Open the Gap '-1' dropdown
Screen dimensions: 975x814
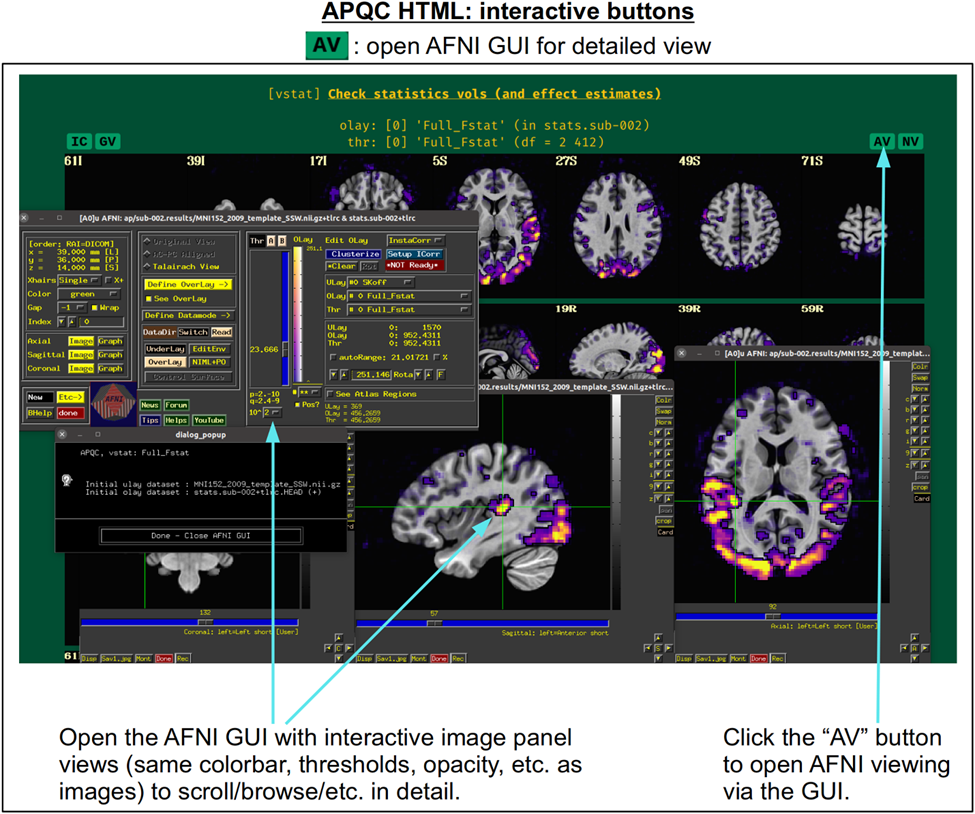coord(73,308)
